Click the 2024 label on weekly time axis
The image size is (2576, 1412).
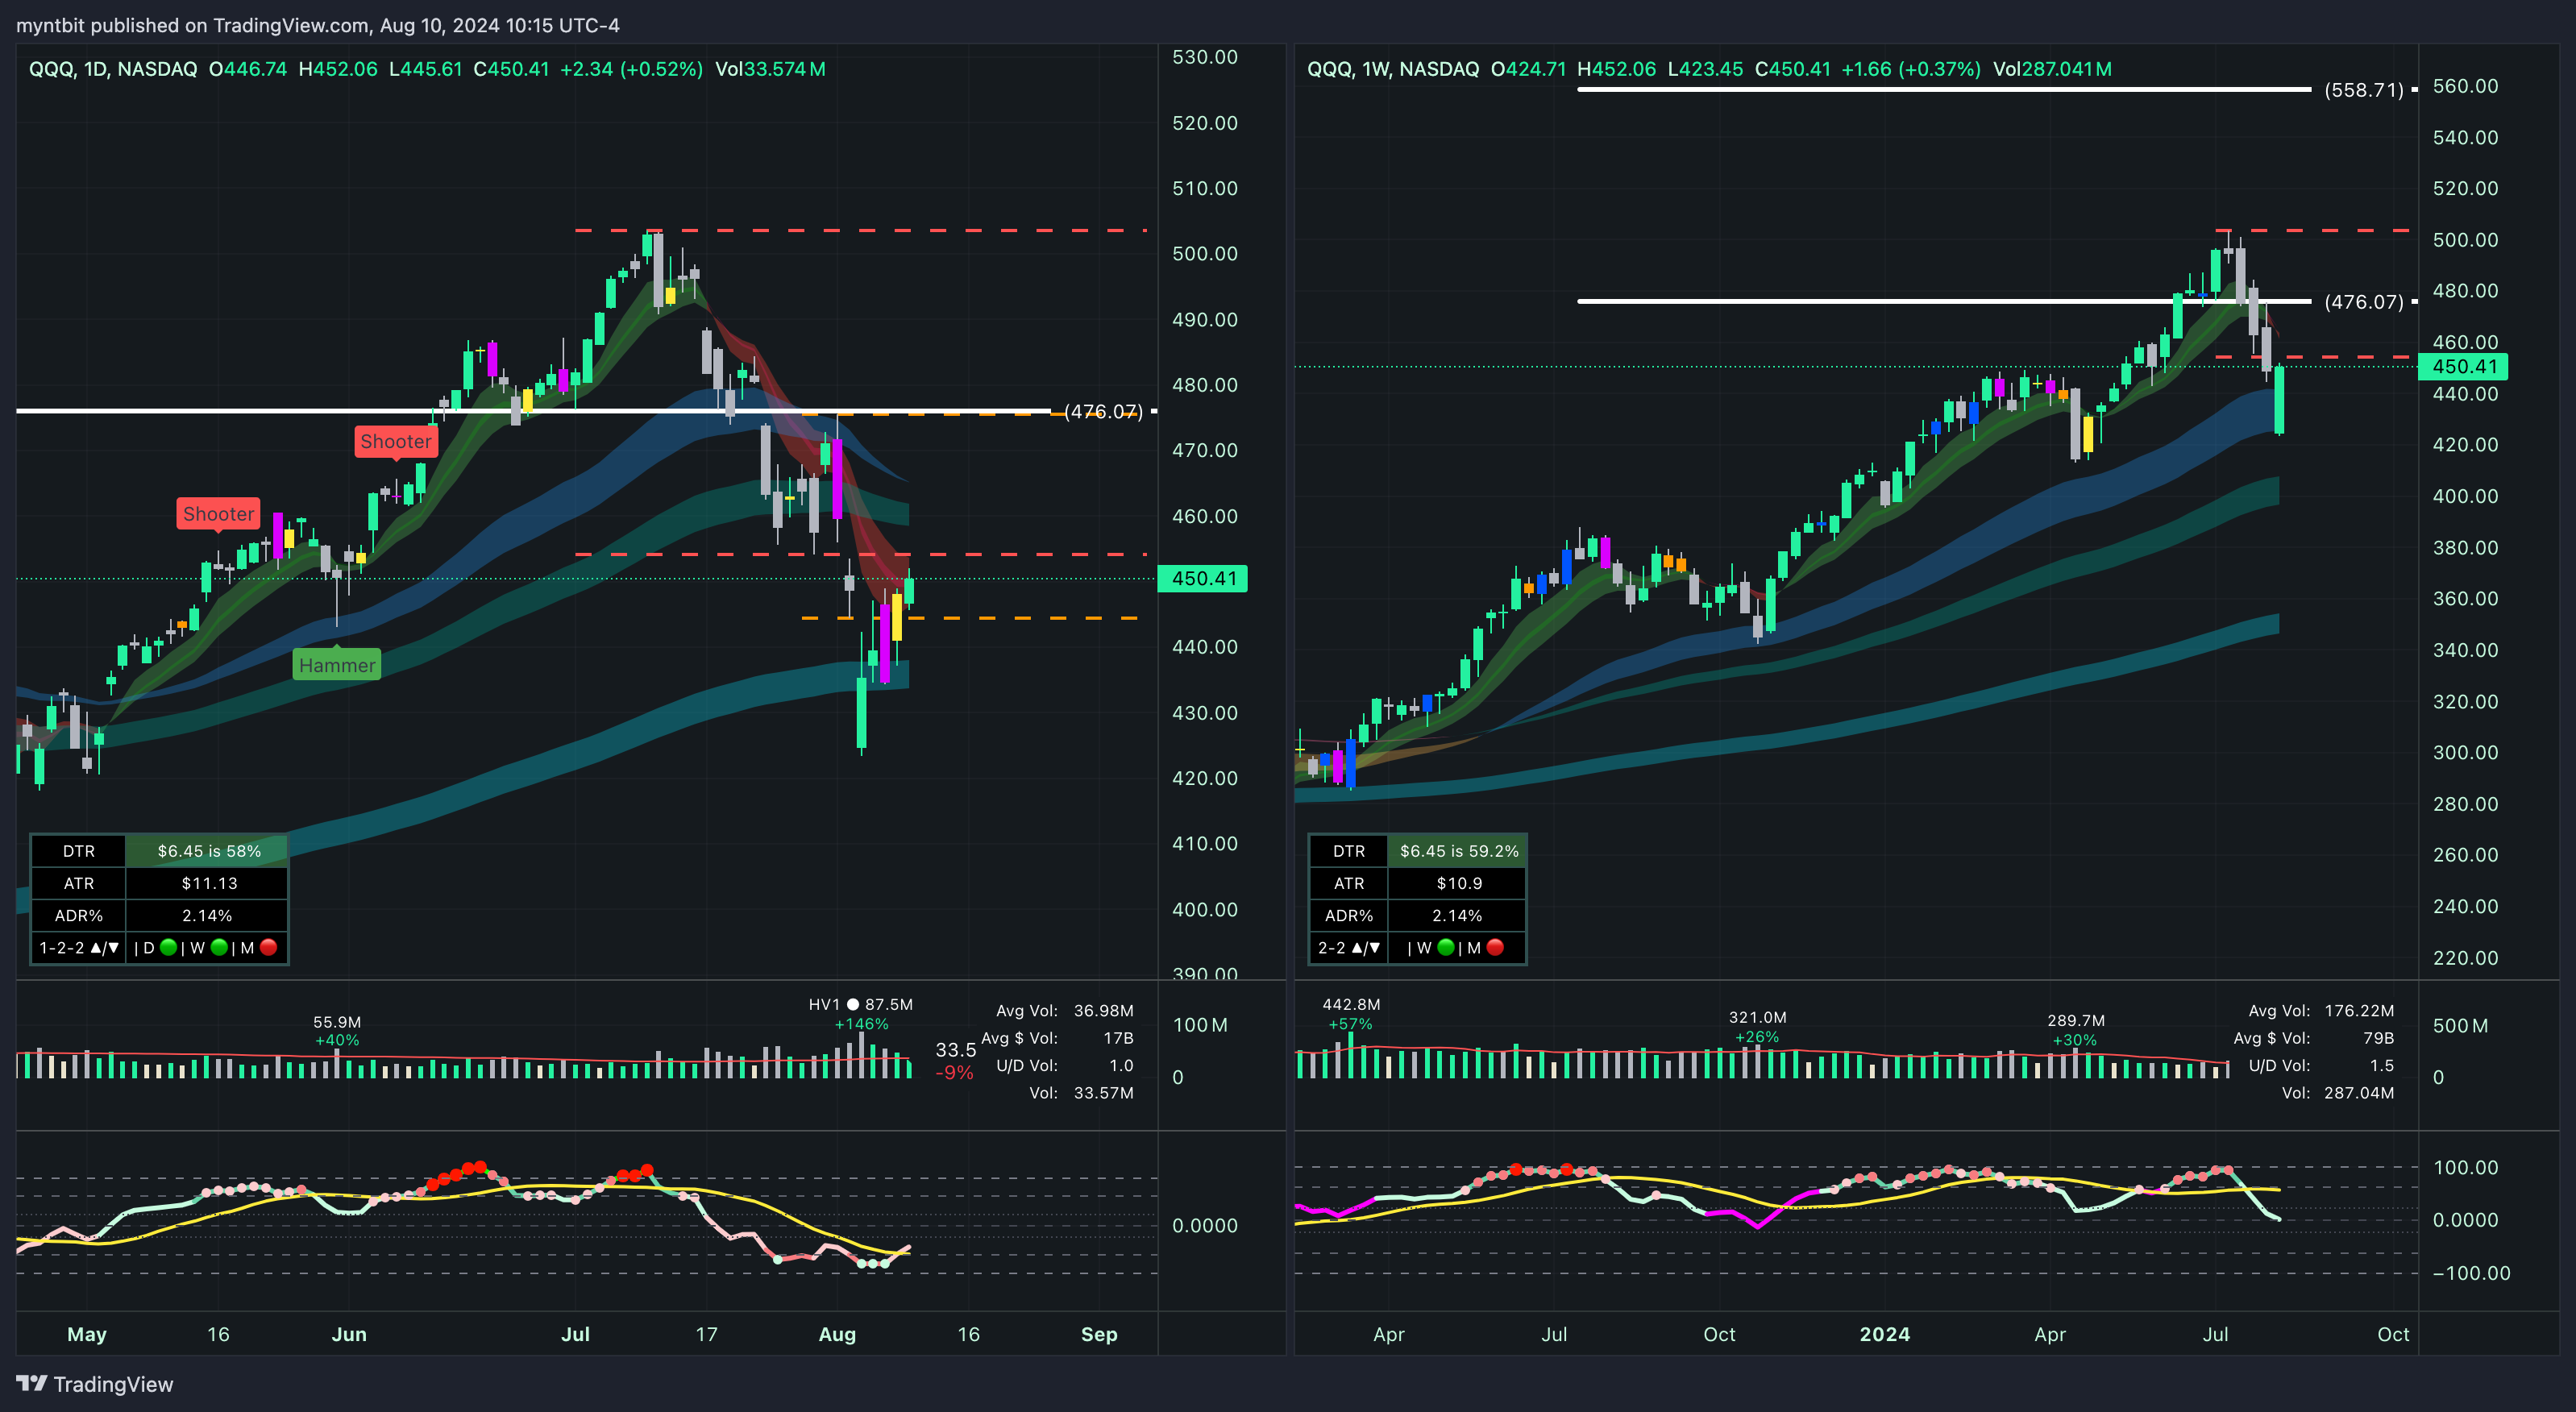click(x=1884, y=1334)
